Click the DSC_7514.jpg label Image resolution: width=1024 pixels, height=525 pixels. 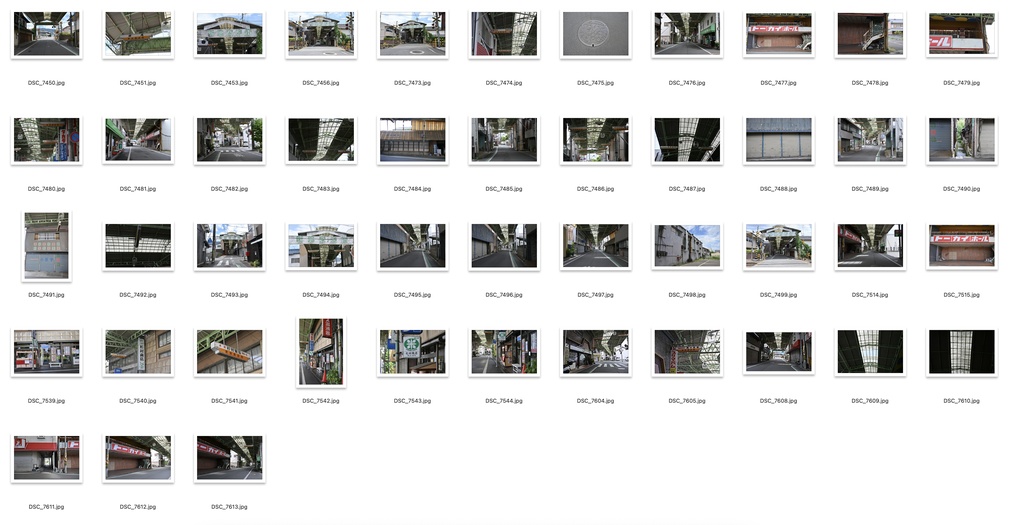pos(869,294)
